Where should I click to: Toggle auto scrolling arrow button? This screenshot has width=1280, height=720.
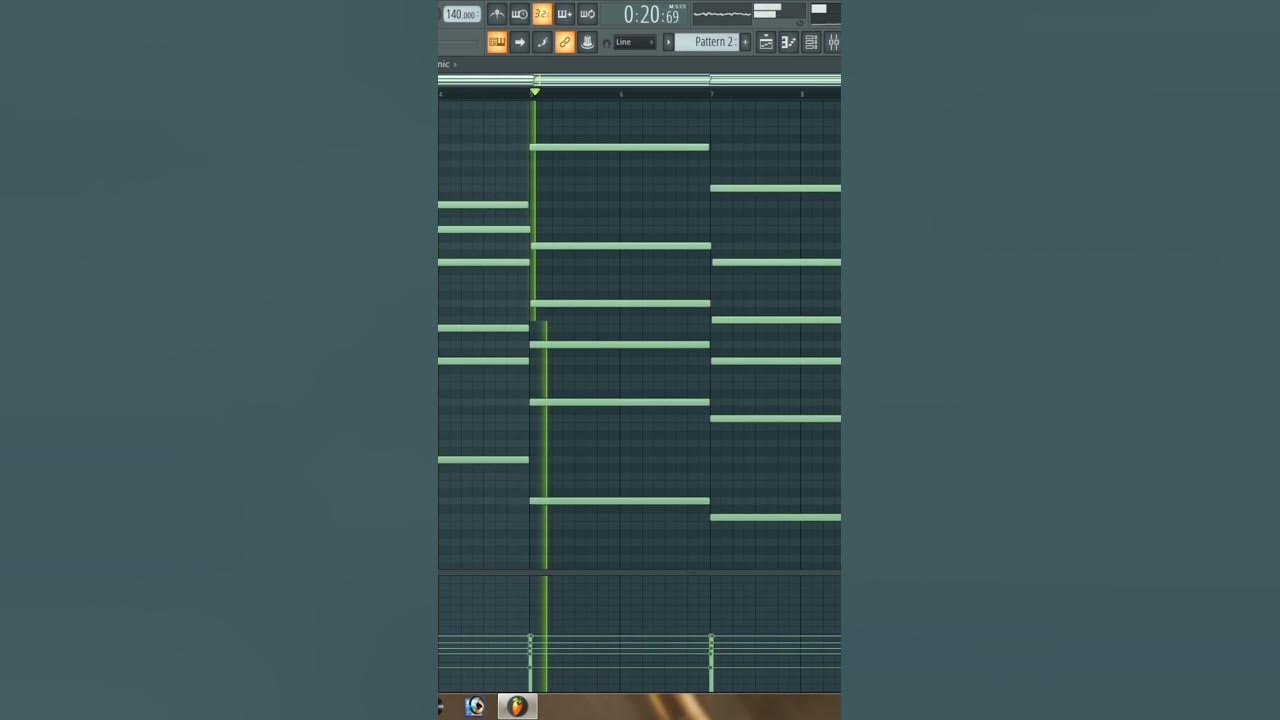click(x=519, y=42)
